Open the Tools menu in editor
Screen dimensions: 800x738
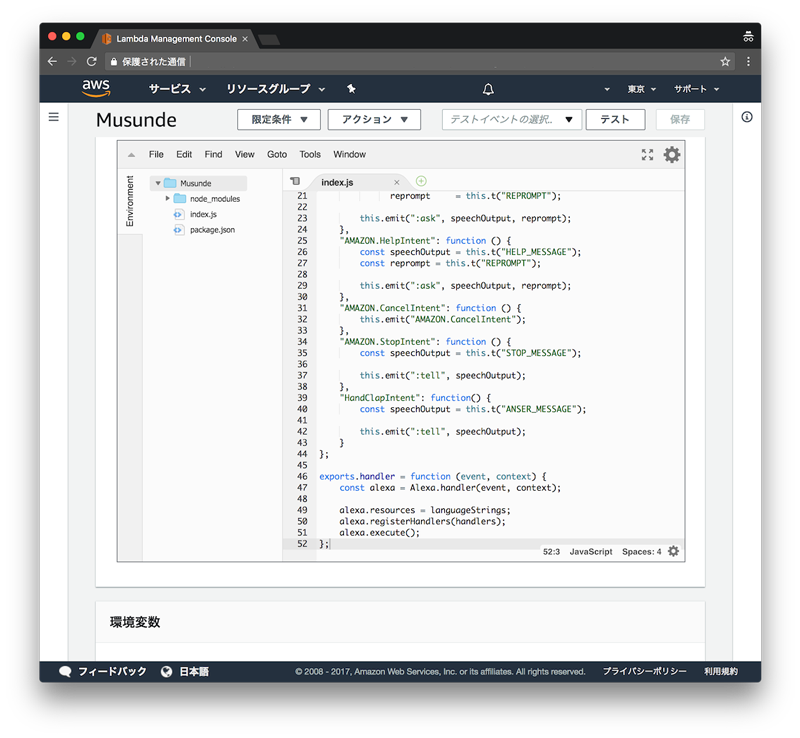(x=310, y=154)
